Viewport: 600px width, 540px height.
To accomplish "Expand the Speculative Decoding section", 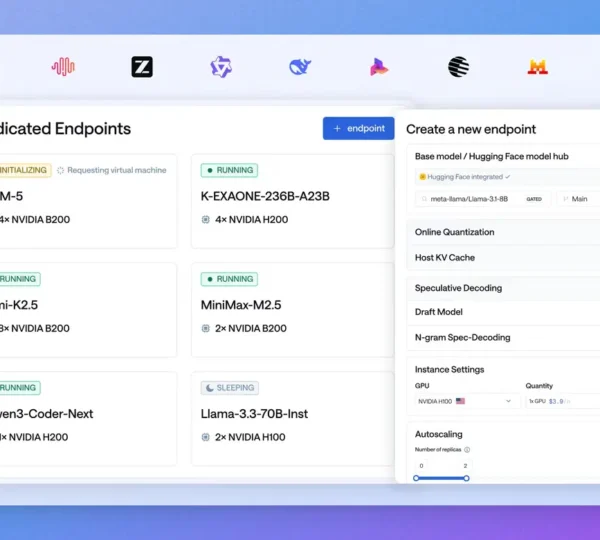I will coord(503,288).
